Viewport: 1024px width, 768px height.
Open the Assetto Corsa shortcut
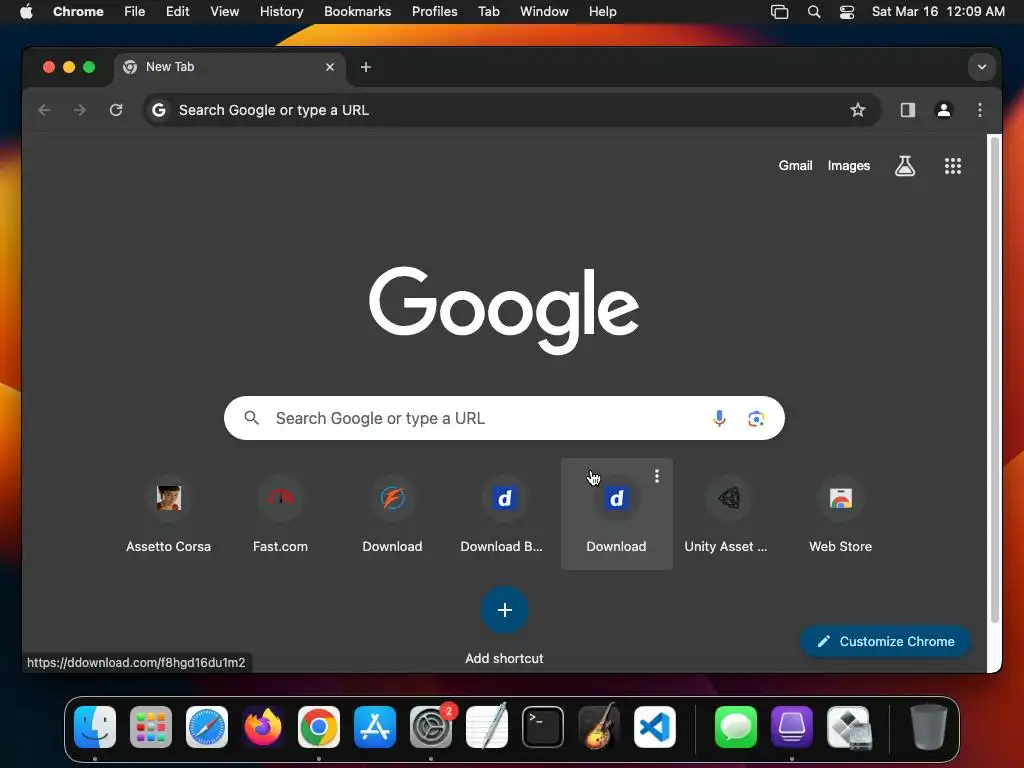click(x=168, y=514)
